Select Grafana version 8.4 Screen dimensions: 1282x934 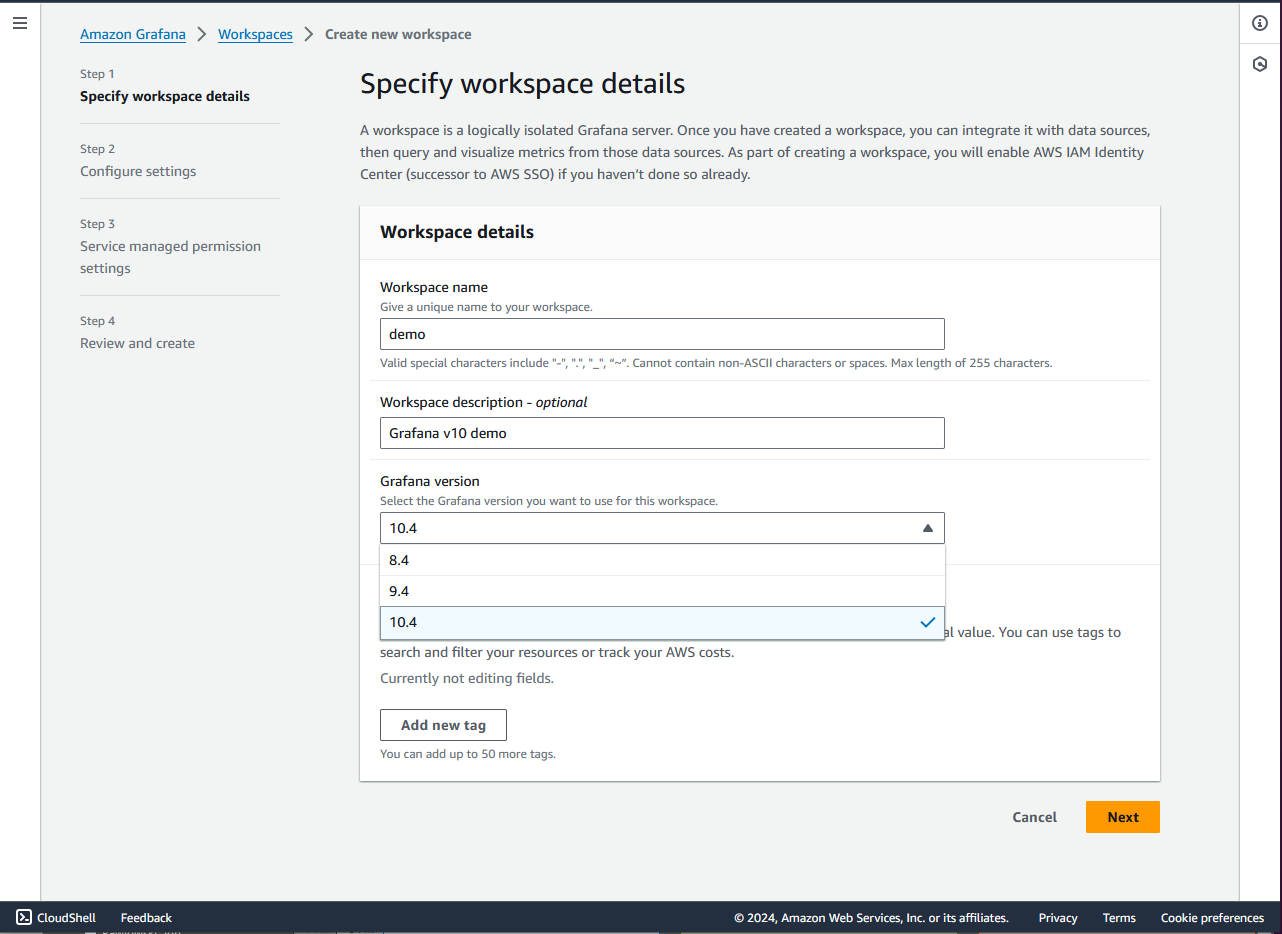tap(662, 559)
